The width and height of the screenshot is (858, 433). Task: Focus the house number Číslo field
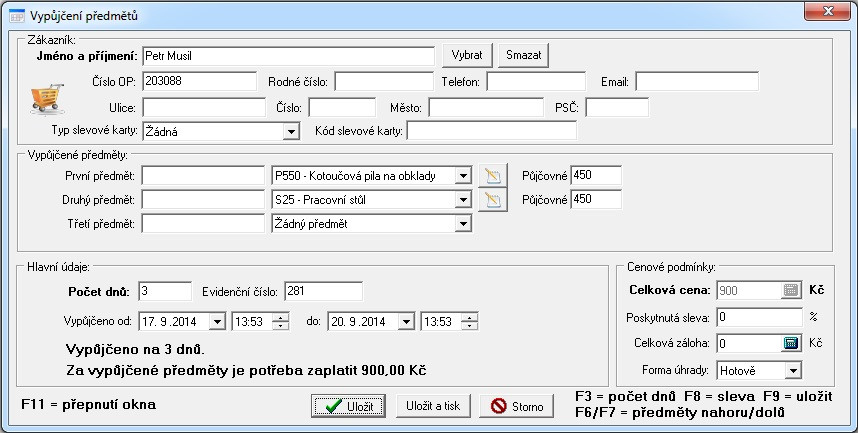pyautogui.click(x=342, y=107)
